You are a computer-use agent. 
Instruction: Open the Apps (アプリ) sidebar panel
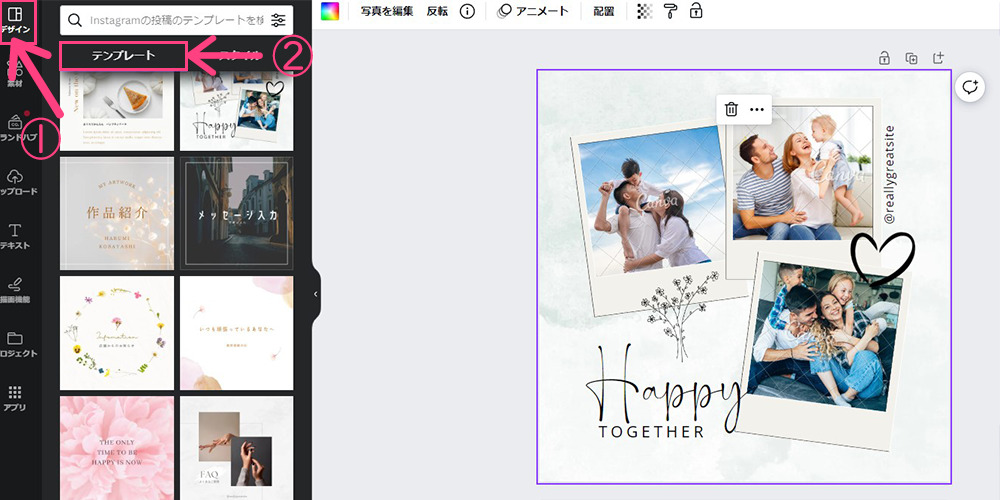click(x=15, y=399)
